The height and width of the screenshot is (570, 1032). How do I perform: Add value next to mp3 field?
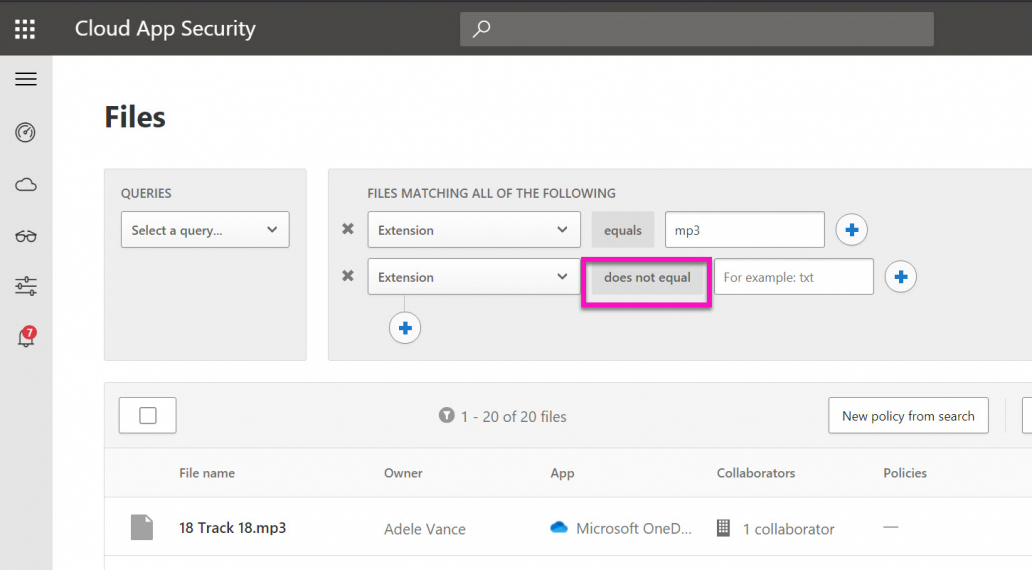[x=851, y=230]
